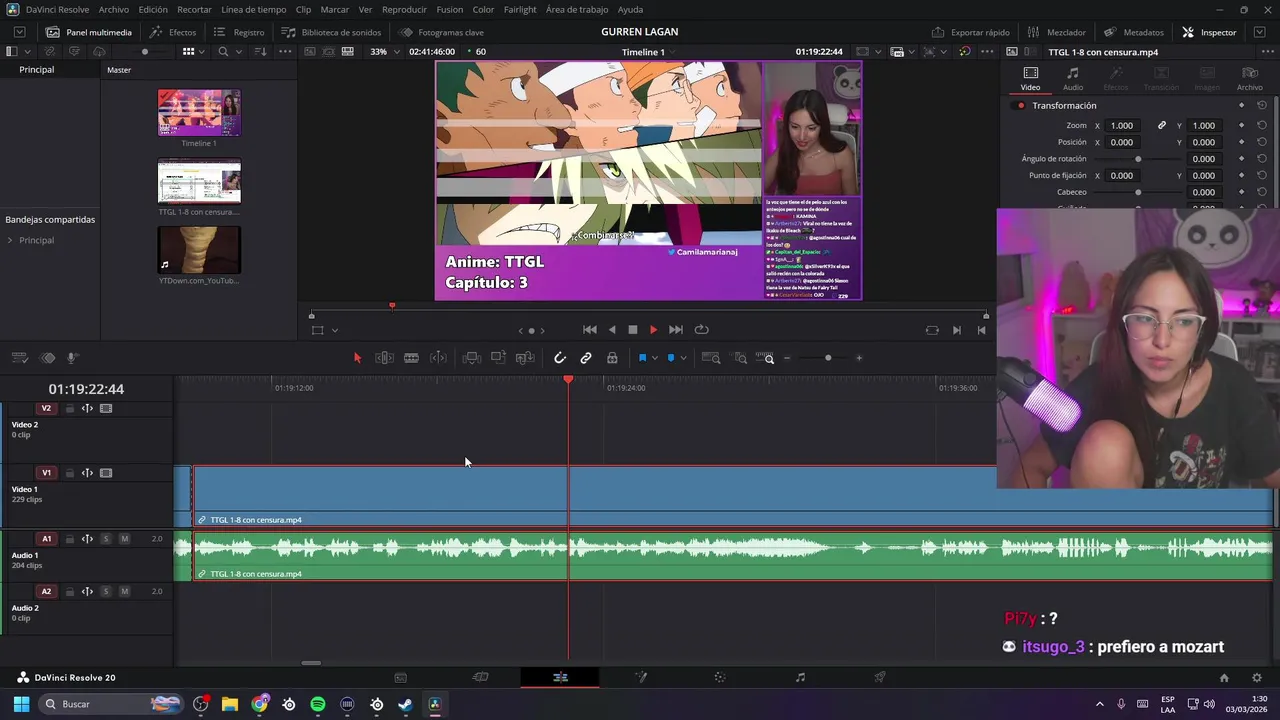Select the Blade edit mode tool
This screenshot has width=1280, height=720.
click(411, 358)
